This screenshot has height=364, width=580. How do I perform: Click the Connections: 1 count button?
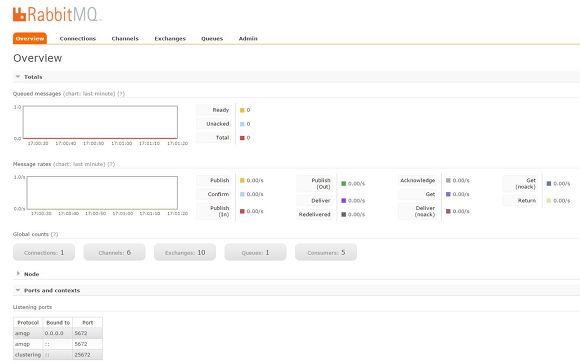pos(44,252)
